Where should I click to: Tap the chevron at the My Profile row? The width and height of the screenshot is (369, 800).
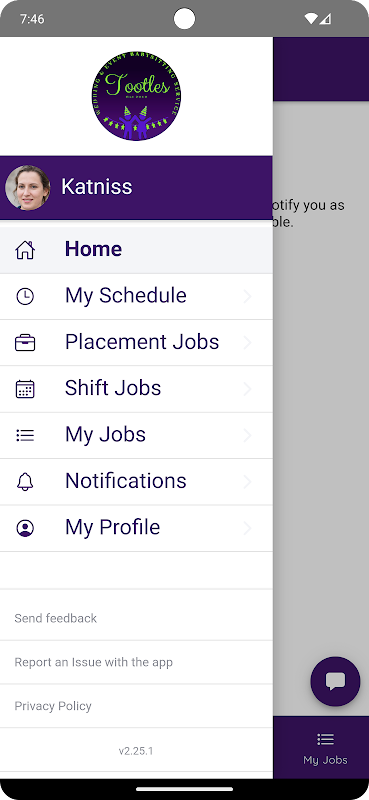click(248, 528)
